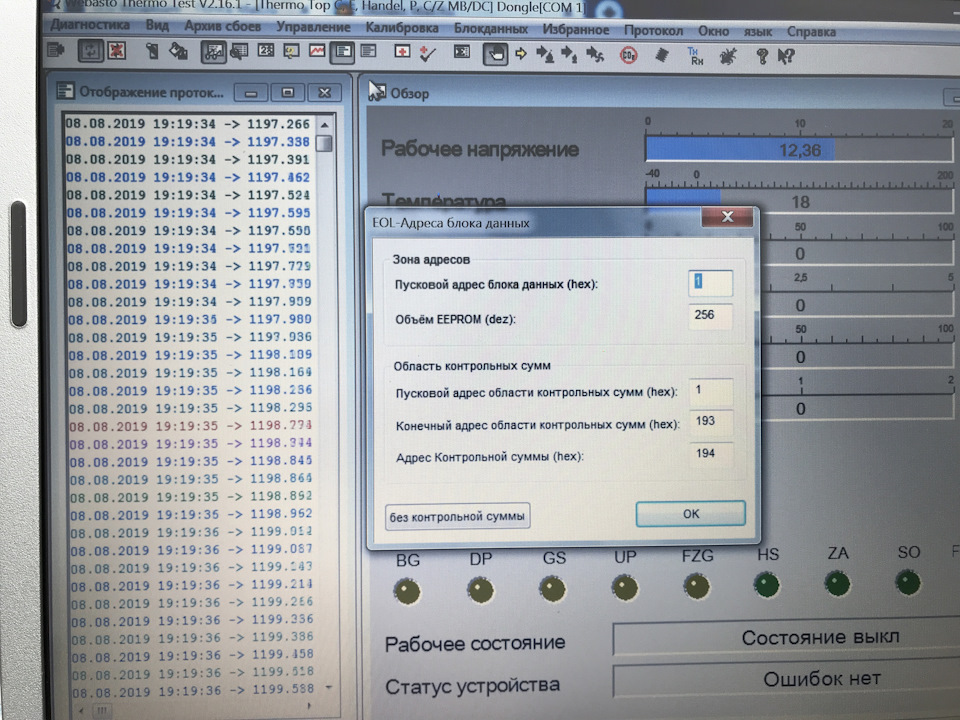Click the red cross first-aid toolbar icon
Viewport: 960px width, 720px height.
click(x=402, y=51)
